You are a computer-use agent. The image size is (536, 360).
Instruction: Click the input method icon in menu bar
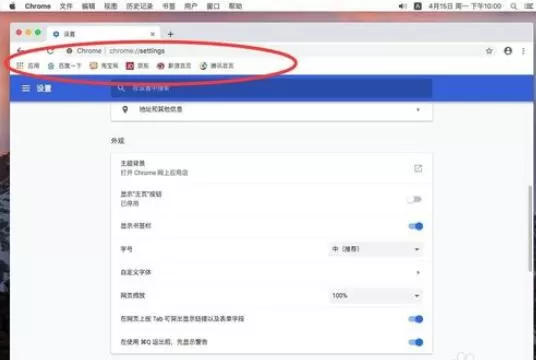tap(418, 6)
